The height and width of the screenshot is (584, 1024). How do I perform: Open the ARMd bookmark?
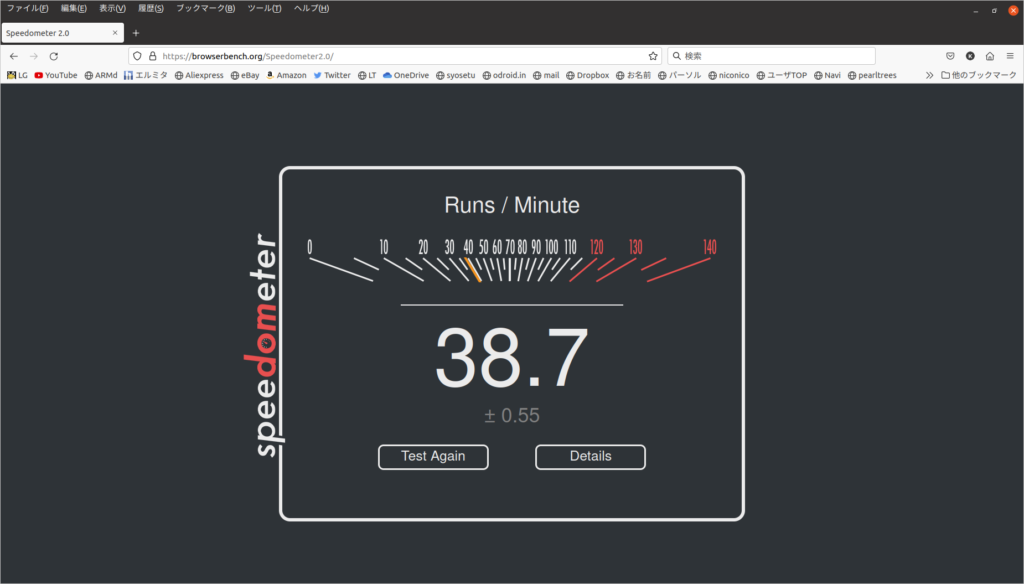click(101, 75)
